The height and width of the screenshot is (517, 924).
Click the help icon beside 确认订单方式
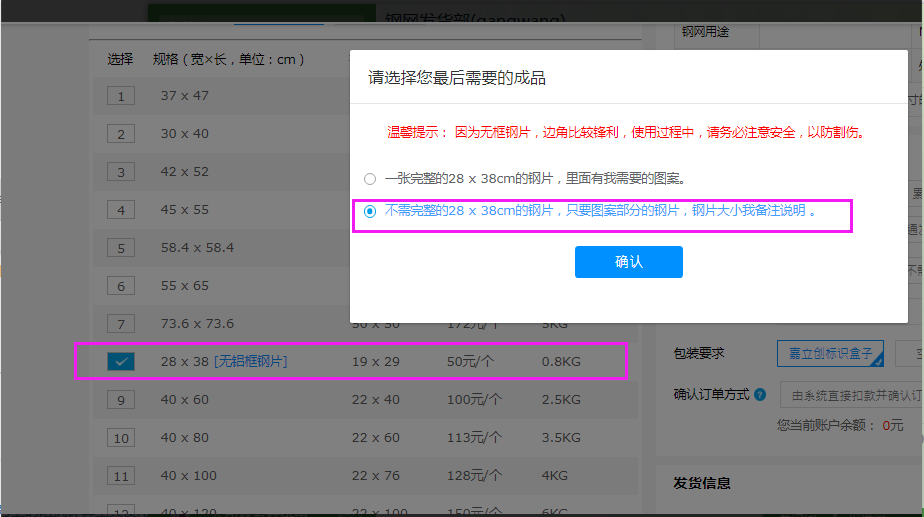point(760,395)
